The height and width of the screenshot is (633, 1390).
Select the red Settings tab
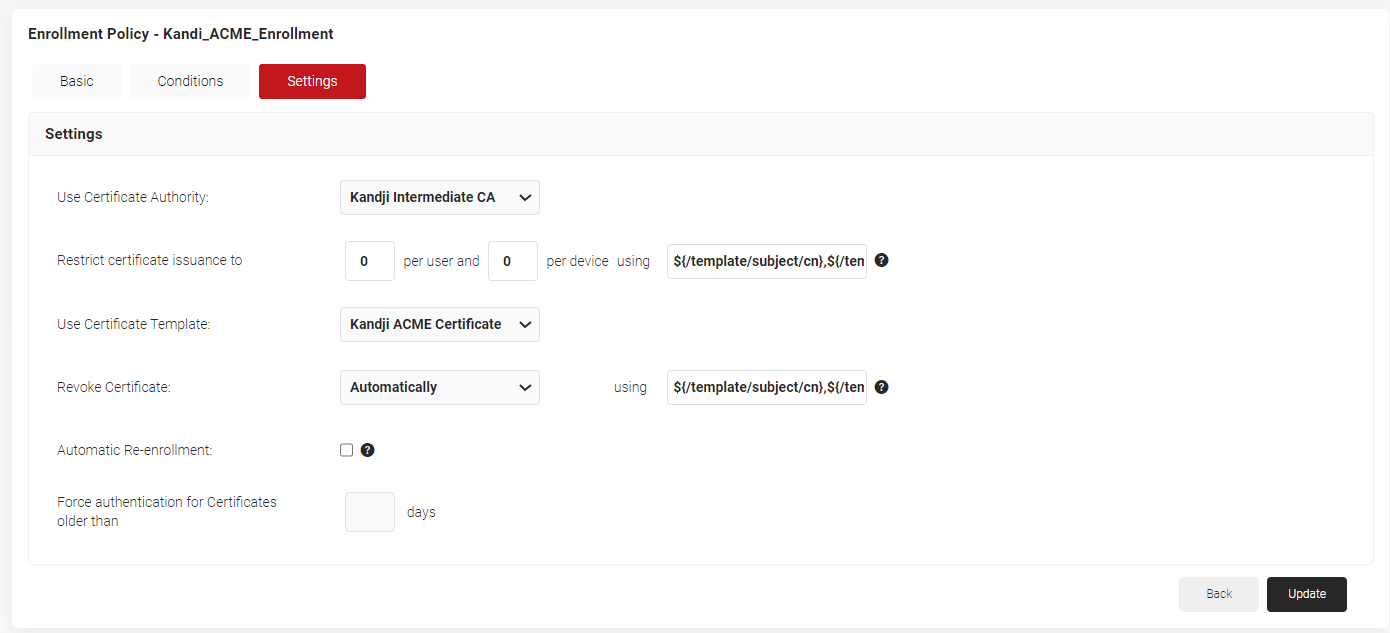(x=312, y=81)
